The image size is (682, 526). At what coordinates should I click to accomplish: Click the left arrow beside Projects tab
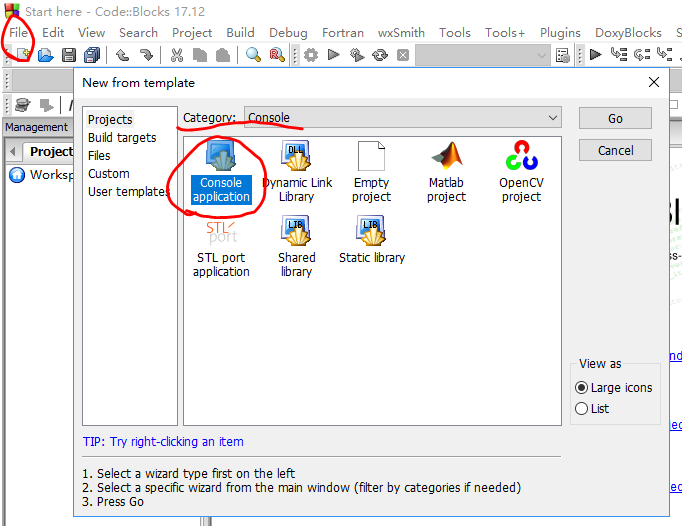(12, 151)
